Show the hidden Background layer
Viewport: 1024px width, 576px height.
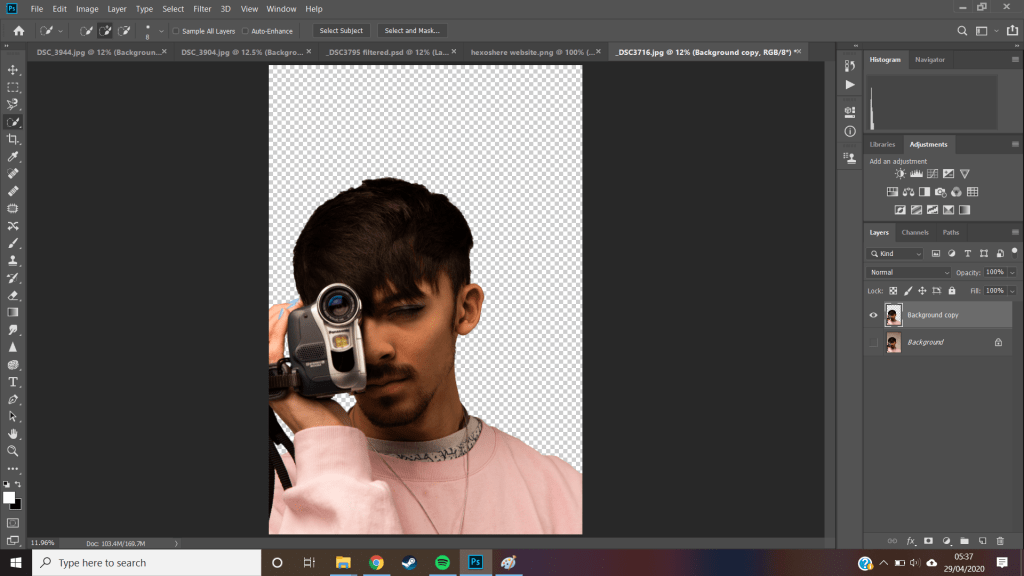click(873, 342)
